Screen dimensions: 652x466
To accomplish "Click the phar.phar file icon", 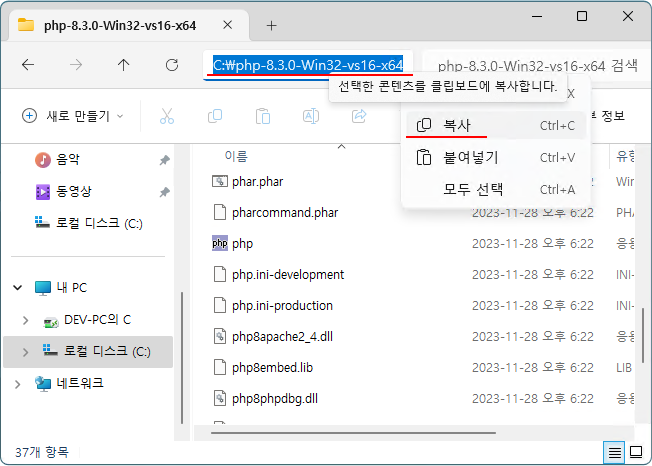I will click(220, 181).
